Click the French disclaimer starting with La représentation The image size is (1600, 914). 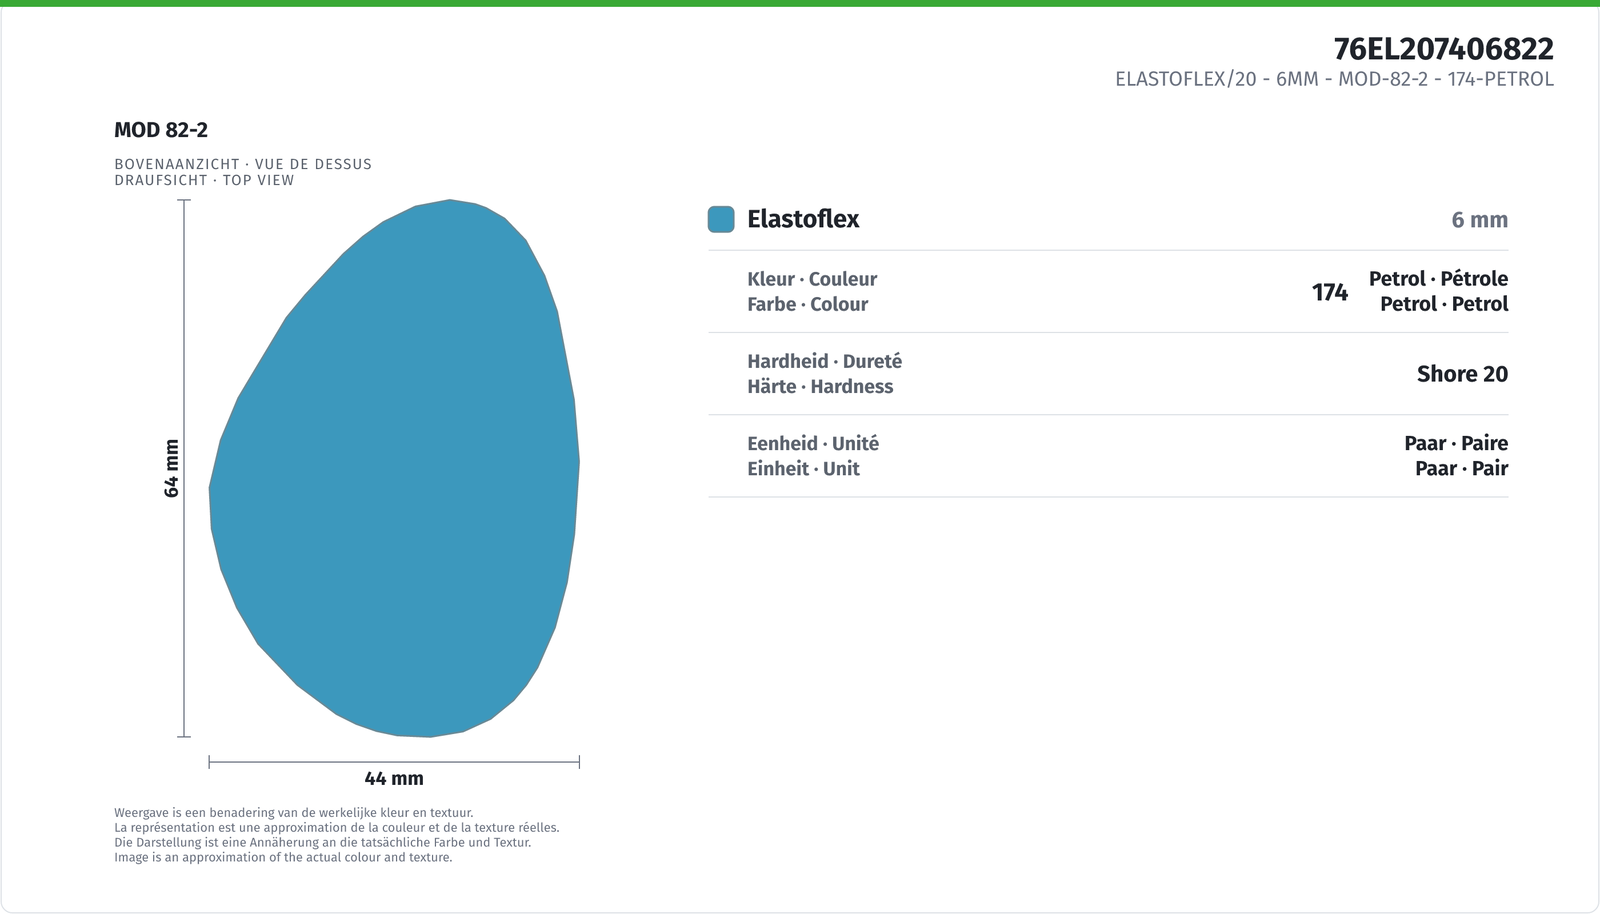pyautogui.click(x=337, y=828)
